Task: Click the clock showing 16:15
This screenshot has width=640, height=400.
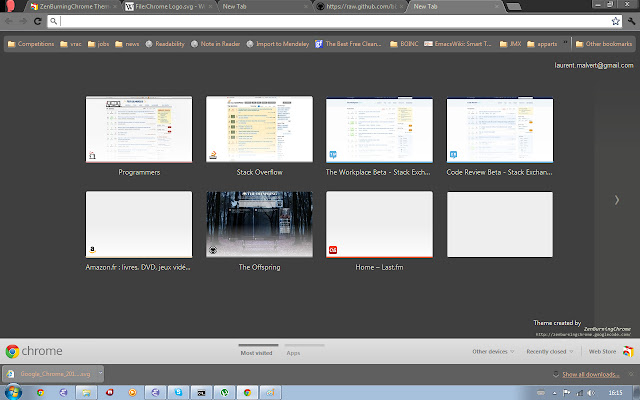Action: pos(616,393)
